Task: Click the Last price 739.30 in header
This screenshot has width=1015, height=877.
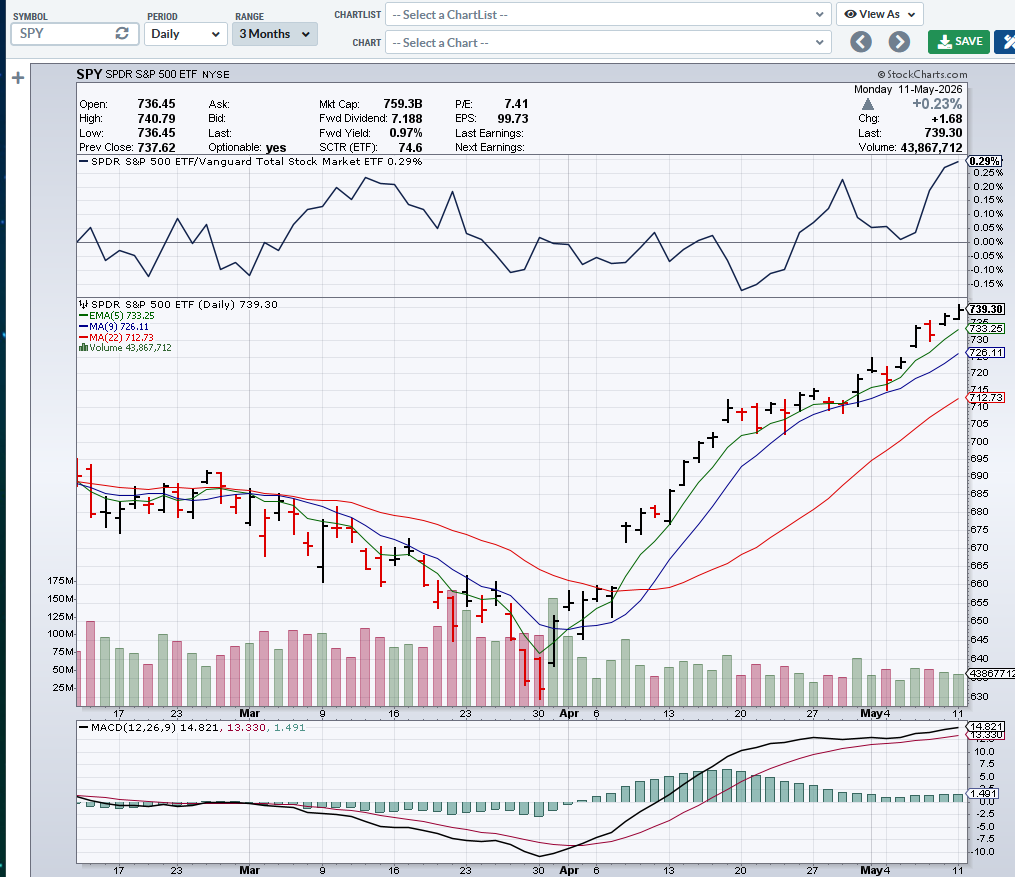Action: [x=943, y=133]
